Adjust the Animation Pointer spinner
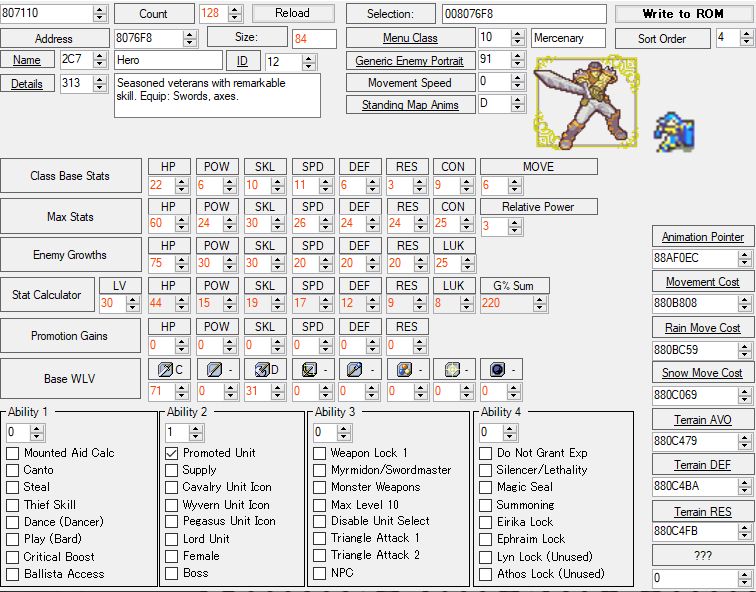The height and width of the screenshot is (592, 756). tap(745, 258)
